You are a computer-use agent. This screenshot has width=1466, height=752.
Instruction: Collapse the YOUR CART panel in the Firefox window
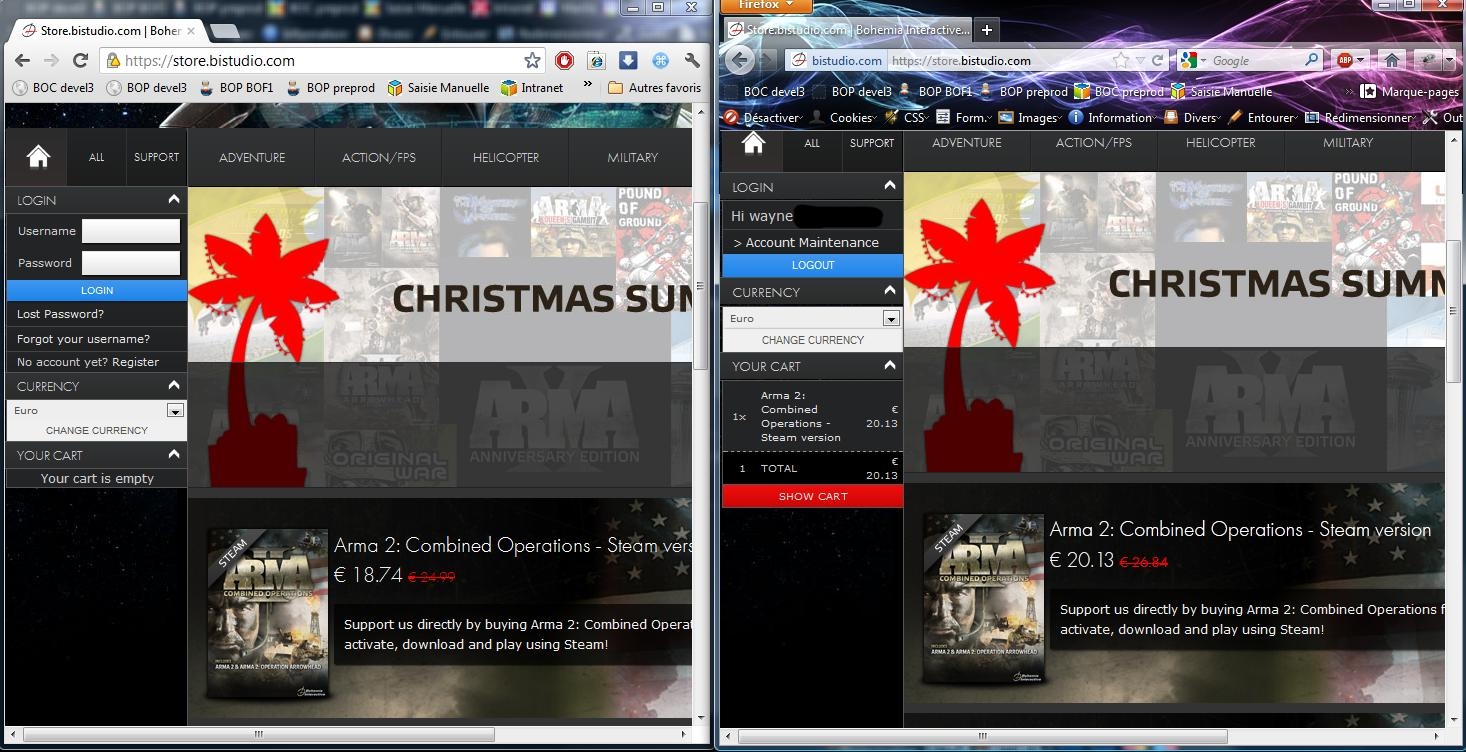pyautogui.click(x=889, y=366)
